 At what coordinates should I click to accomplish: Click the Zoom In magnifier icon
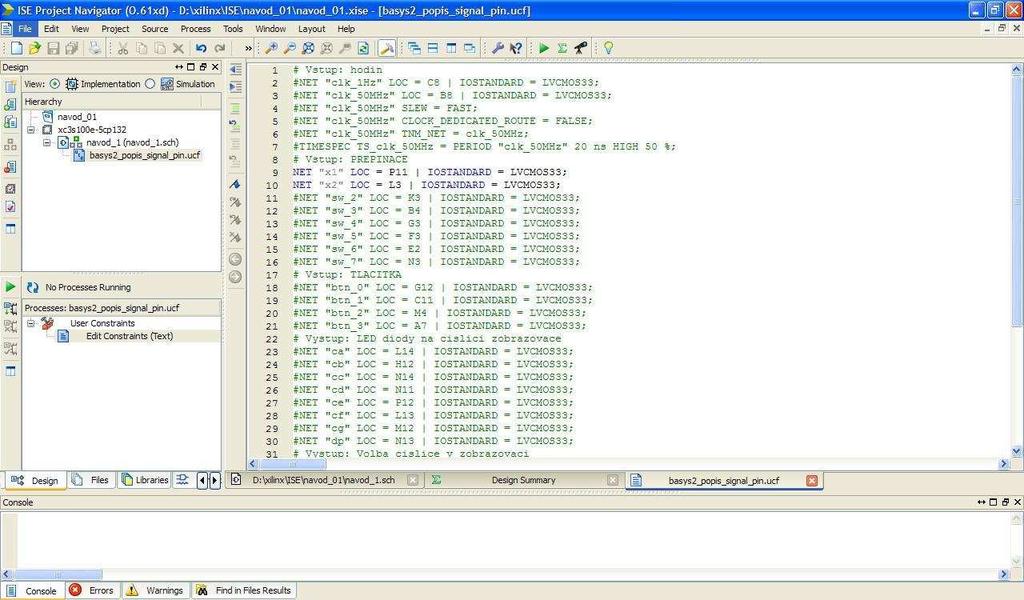(271, 48)
